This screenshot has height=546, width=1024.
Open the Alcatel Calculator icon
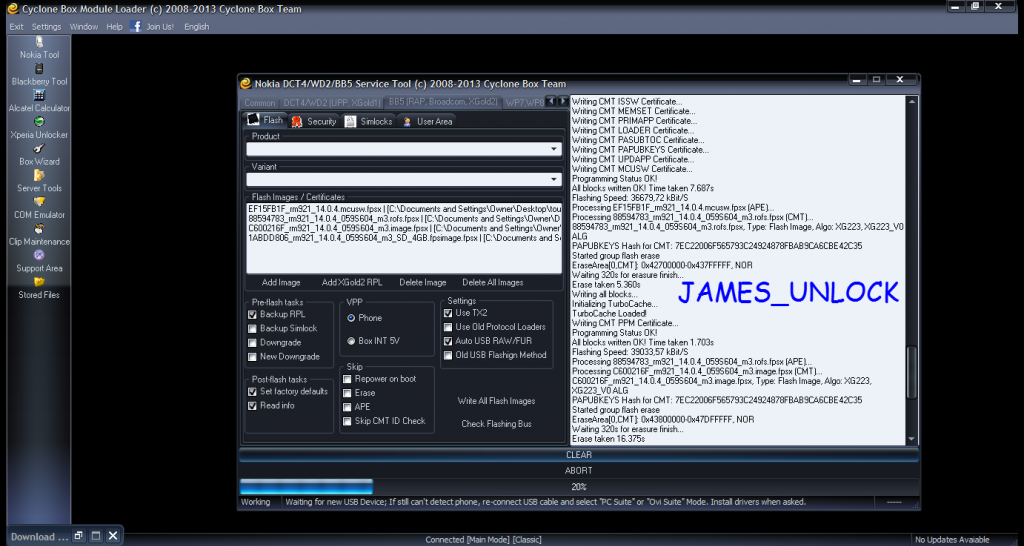pos(39,95)
